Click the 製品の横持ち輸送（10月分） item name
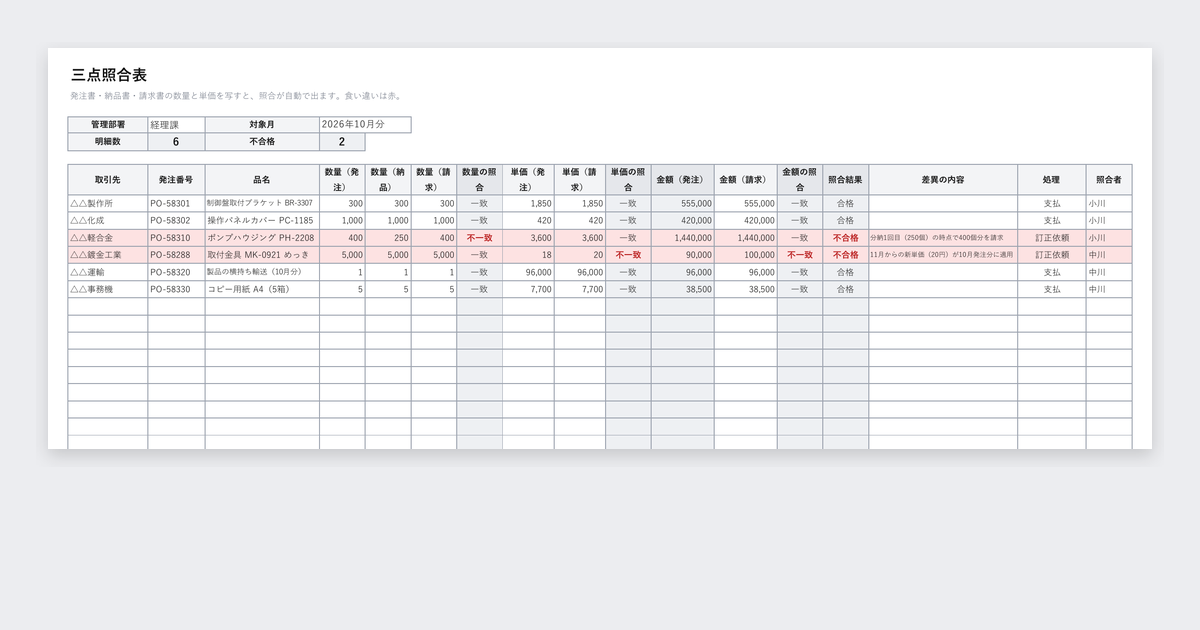This screenshot has height=630, width=1200. pos(262,272)
